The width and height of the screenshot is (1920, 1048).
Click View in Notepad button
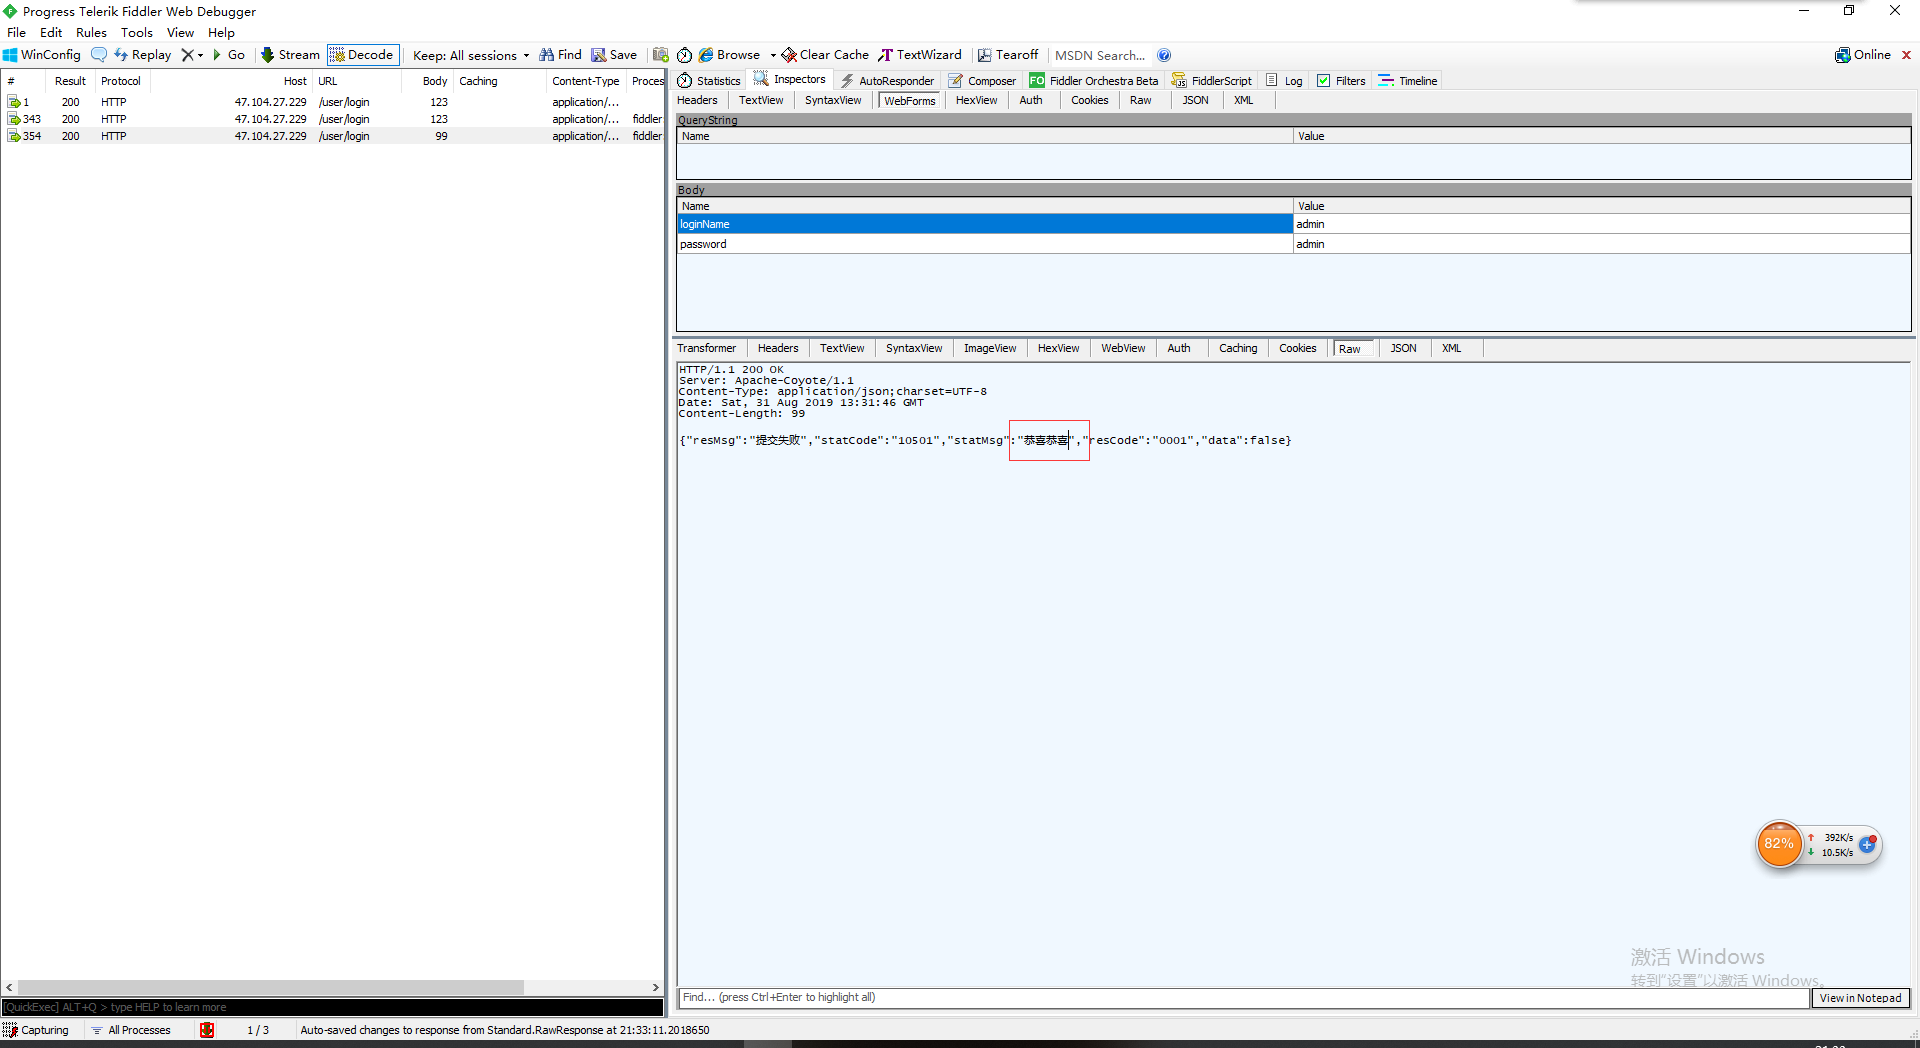(1860, 998)
